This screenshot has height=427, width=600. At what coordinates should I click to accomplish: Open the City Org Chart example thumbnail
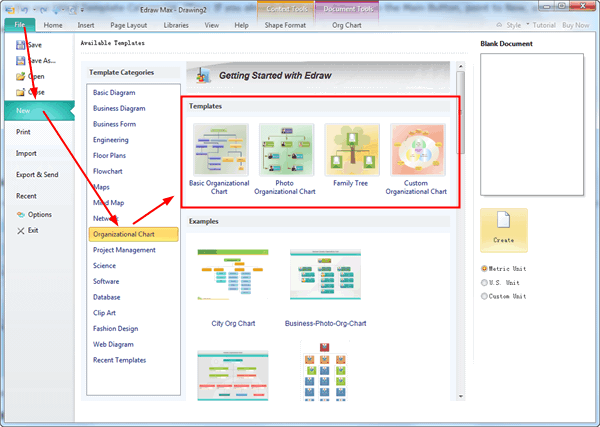(233, 274)
